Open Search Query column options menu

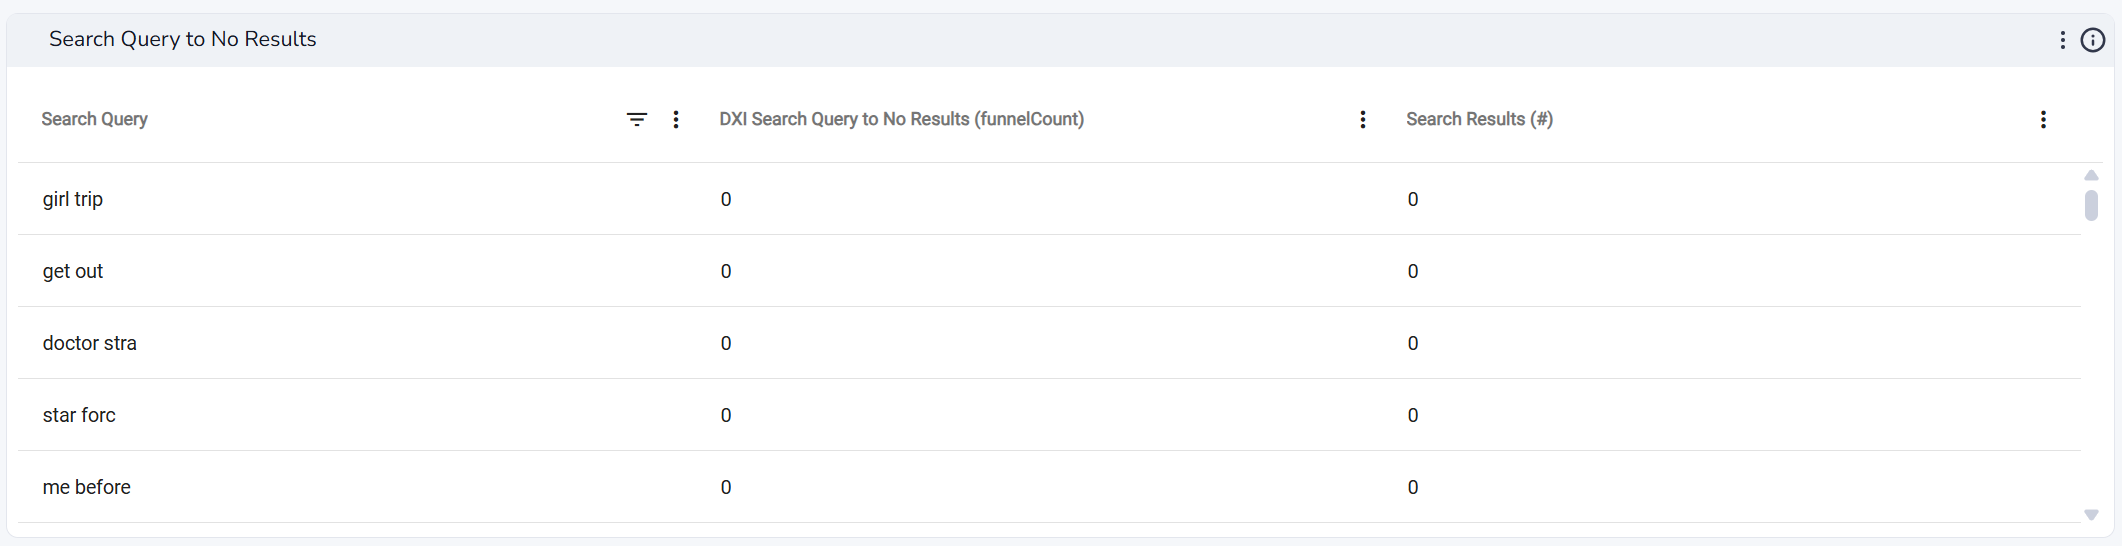click(676, 120)
